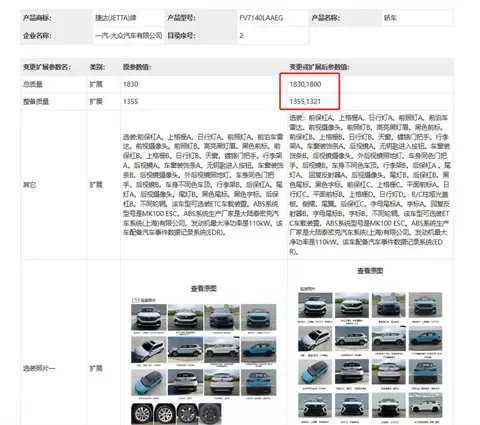Screen dimensions: 480x425
Task: Click the 扩展 category in the 整备质量 row
Action: (96, 101)
